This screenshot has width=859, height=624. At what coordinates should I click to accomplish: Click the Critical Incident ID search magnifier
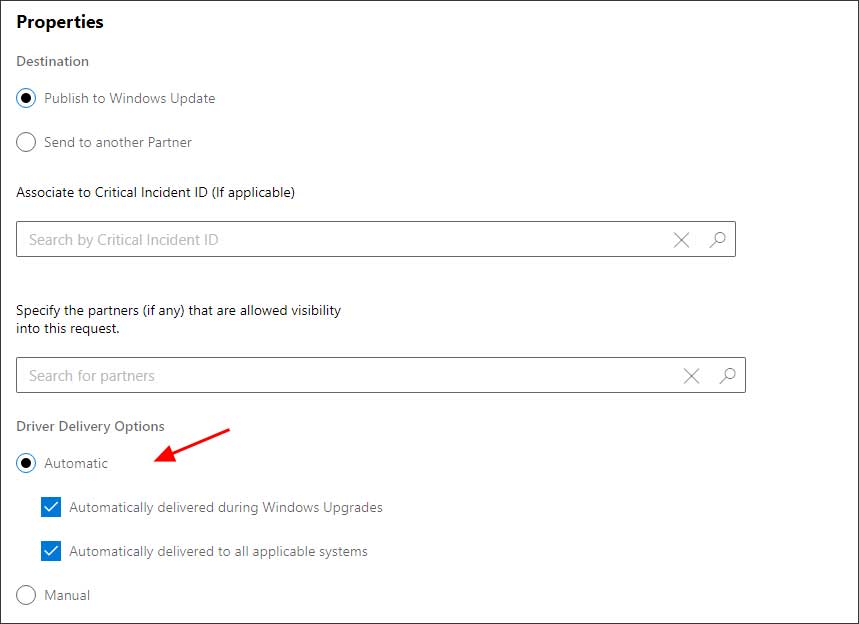[x=717, y=240]
